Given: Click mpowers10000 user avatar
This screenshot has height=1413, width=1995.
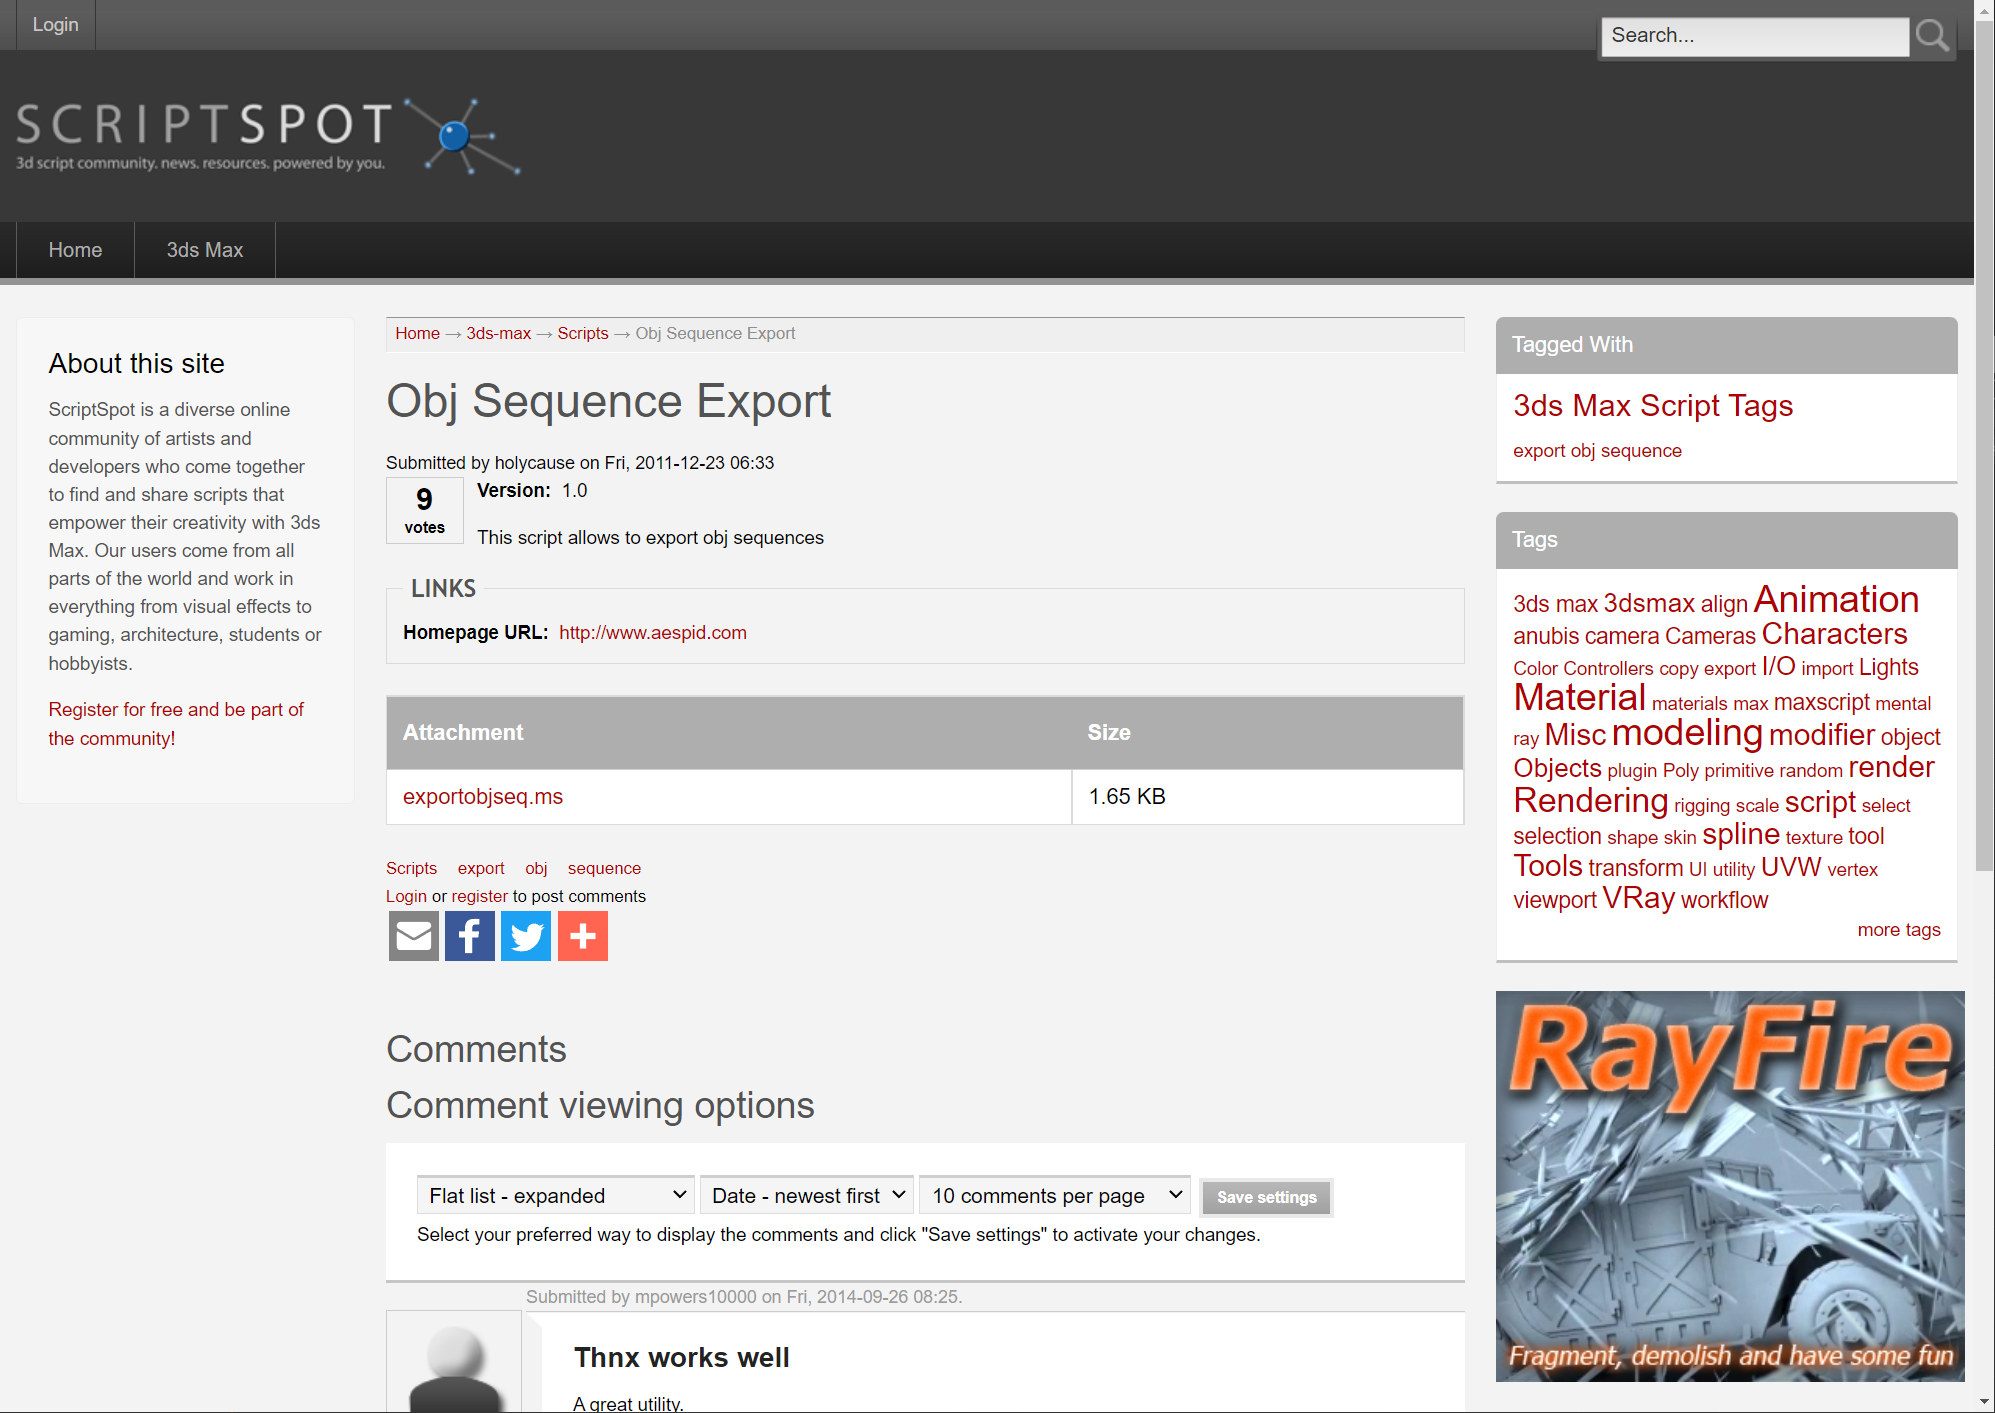Looking at the screenshot, I should [454, 1366].
